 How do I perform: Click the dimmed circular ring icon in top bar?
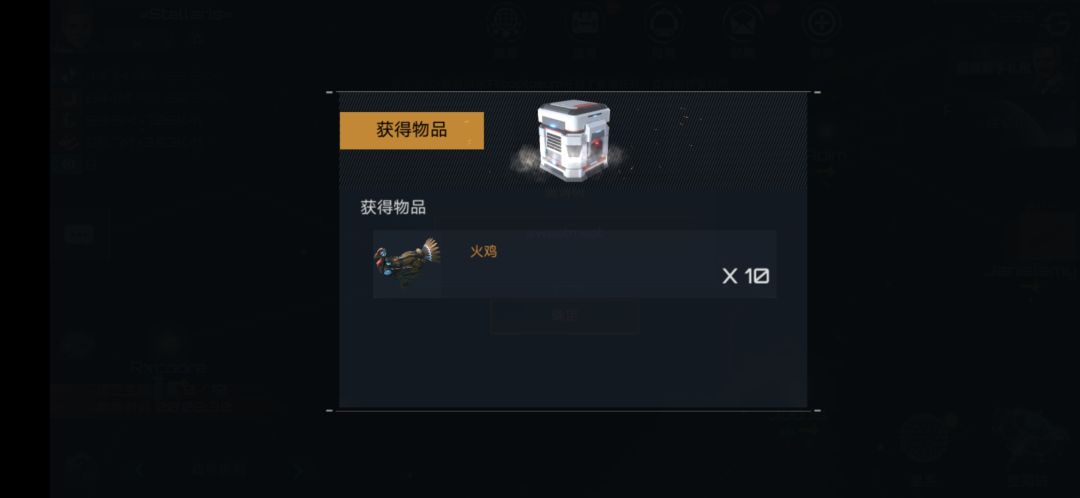click(664, 23)
